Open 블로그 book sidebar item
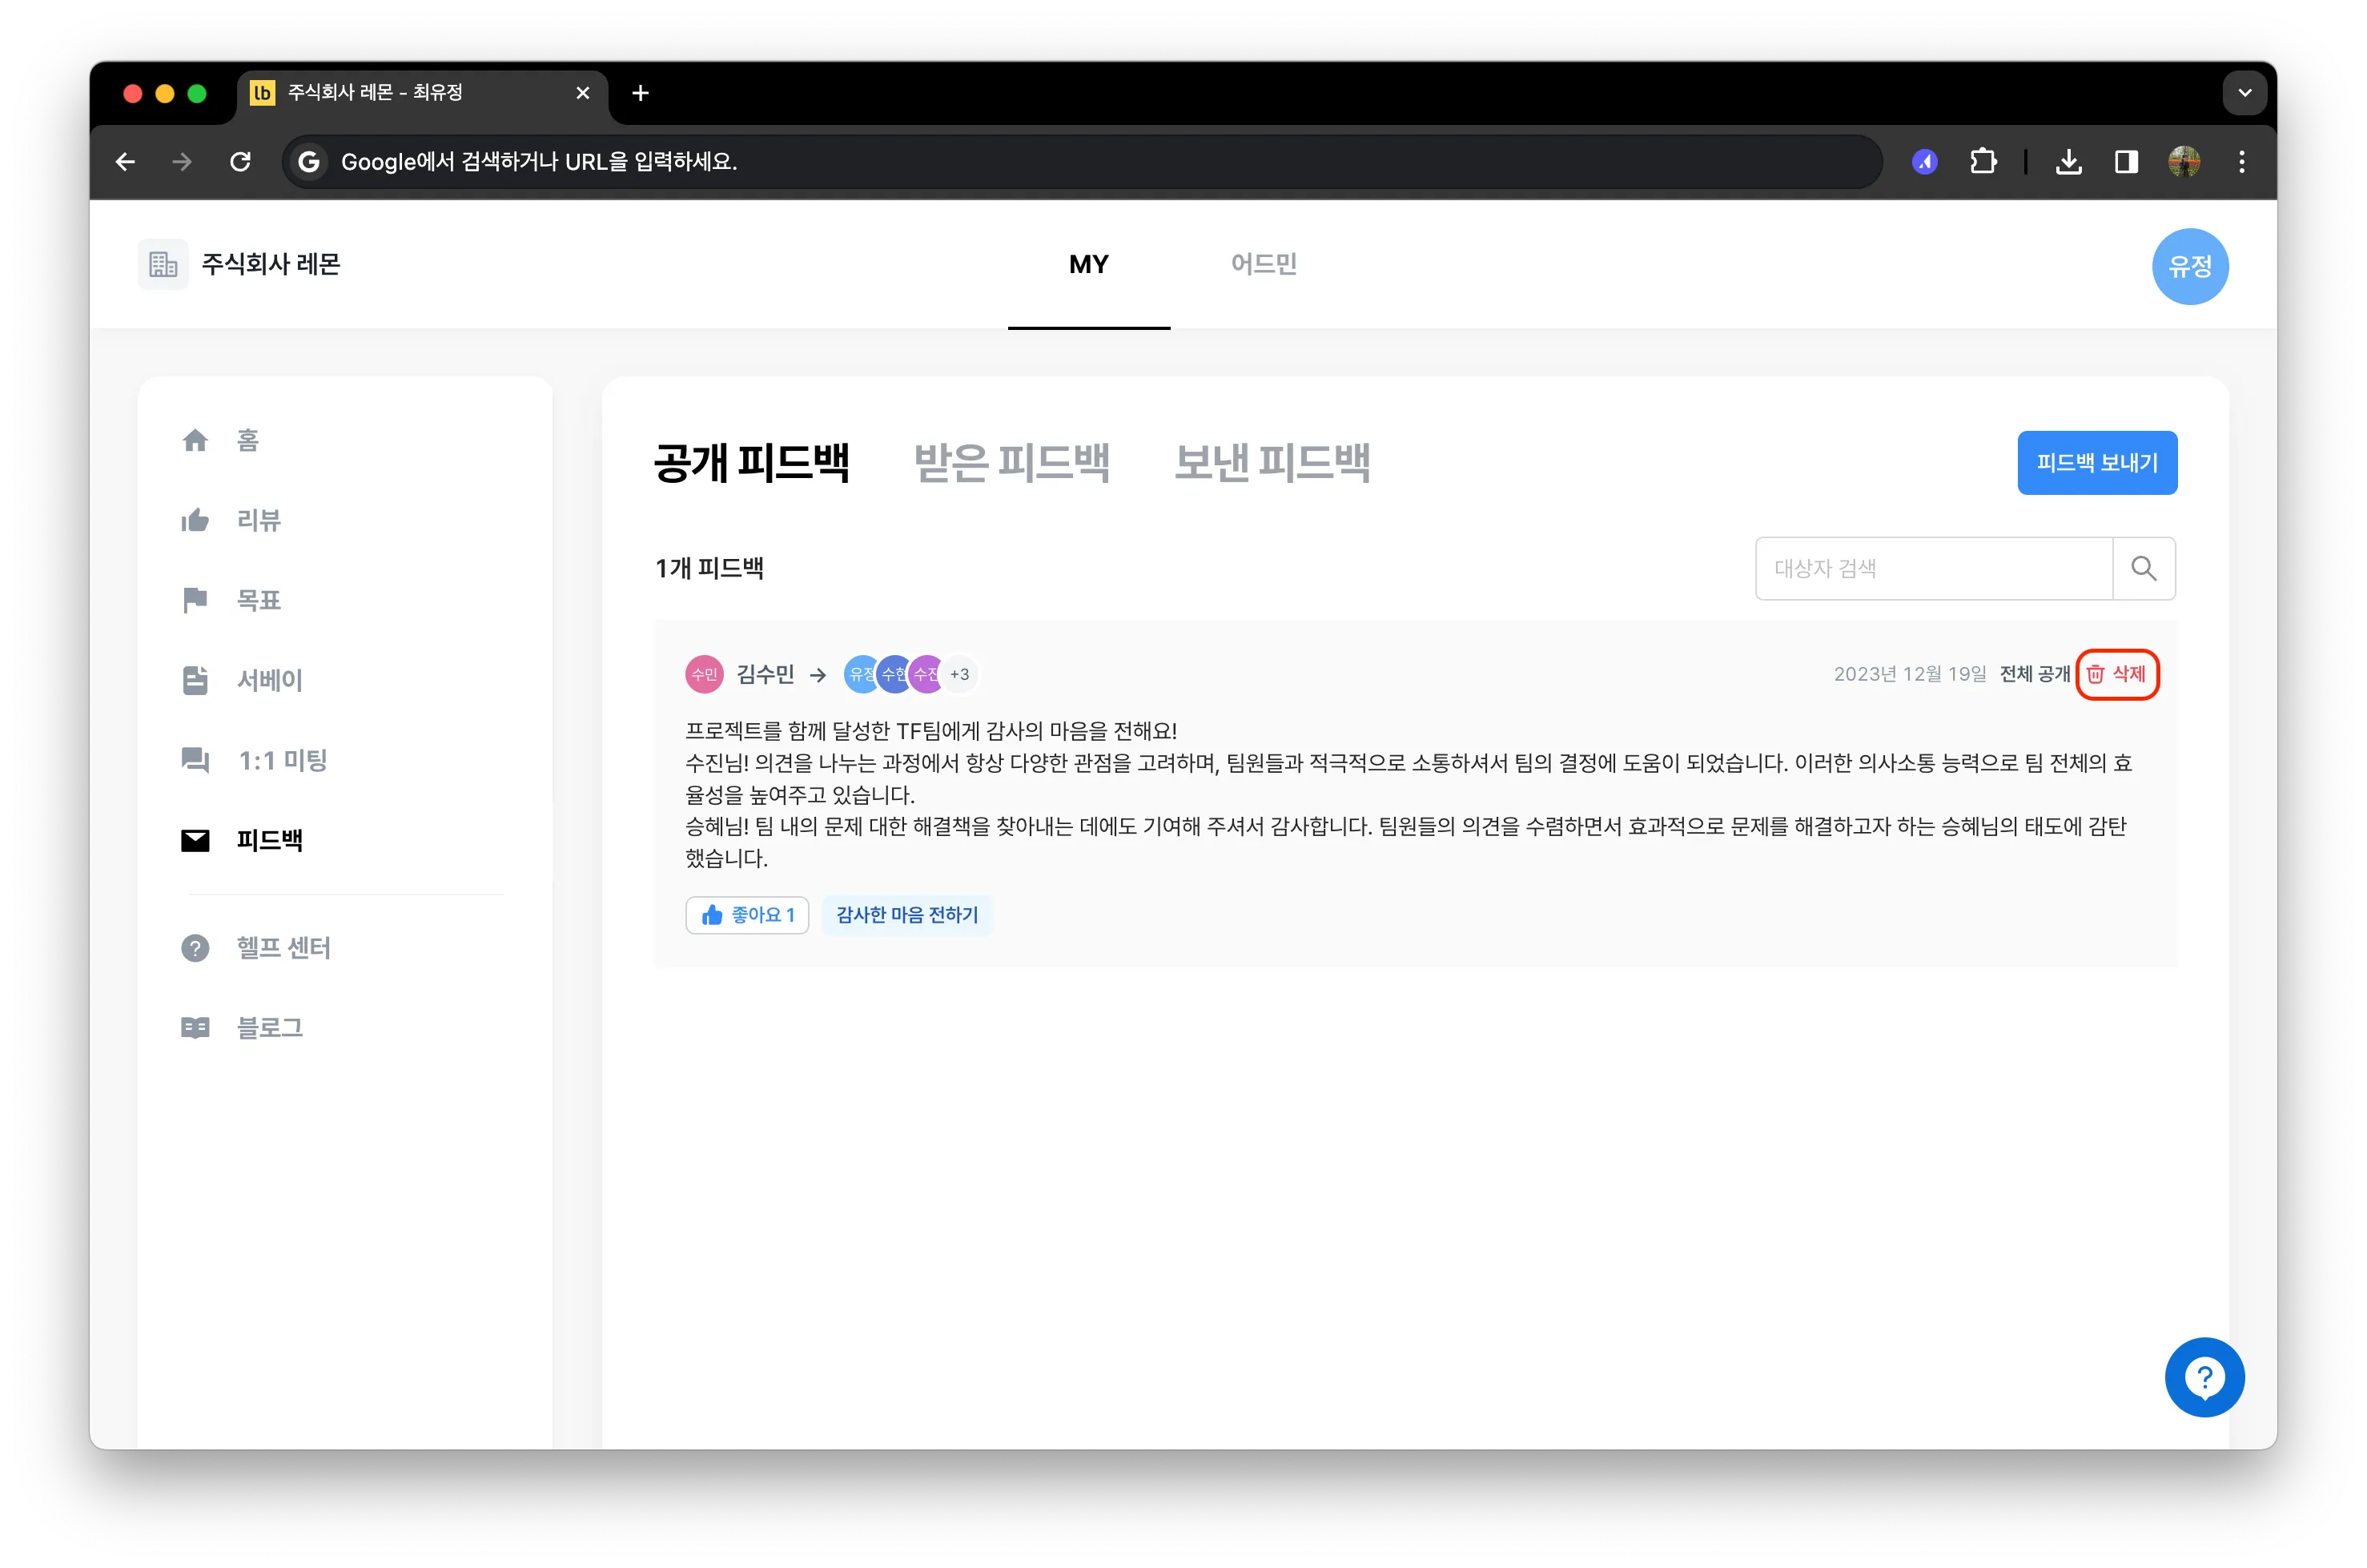 point(195,1027)
